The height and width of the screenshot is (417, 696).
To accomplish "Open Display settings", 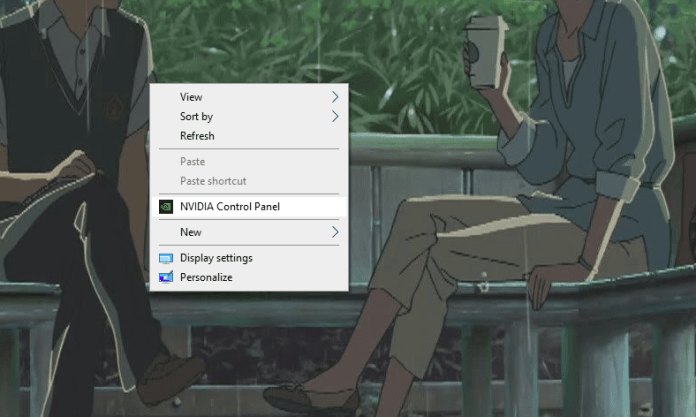I will pyautogui.click(x=249, y=258).
